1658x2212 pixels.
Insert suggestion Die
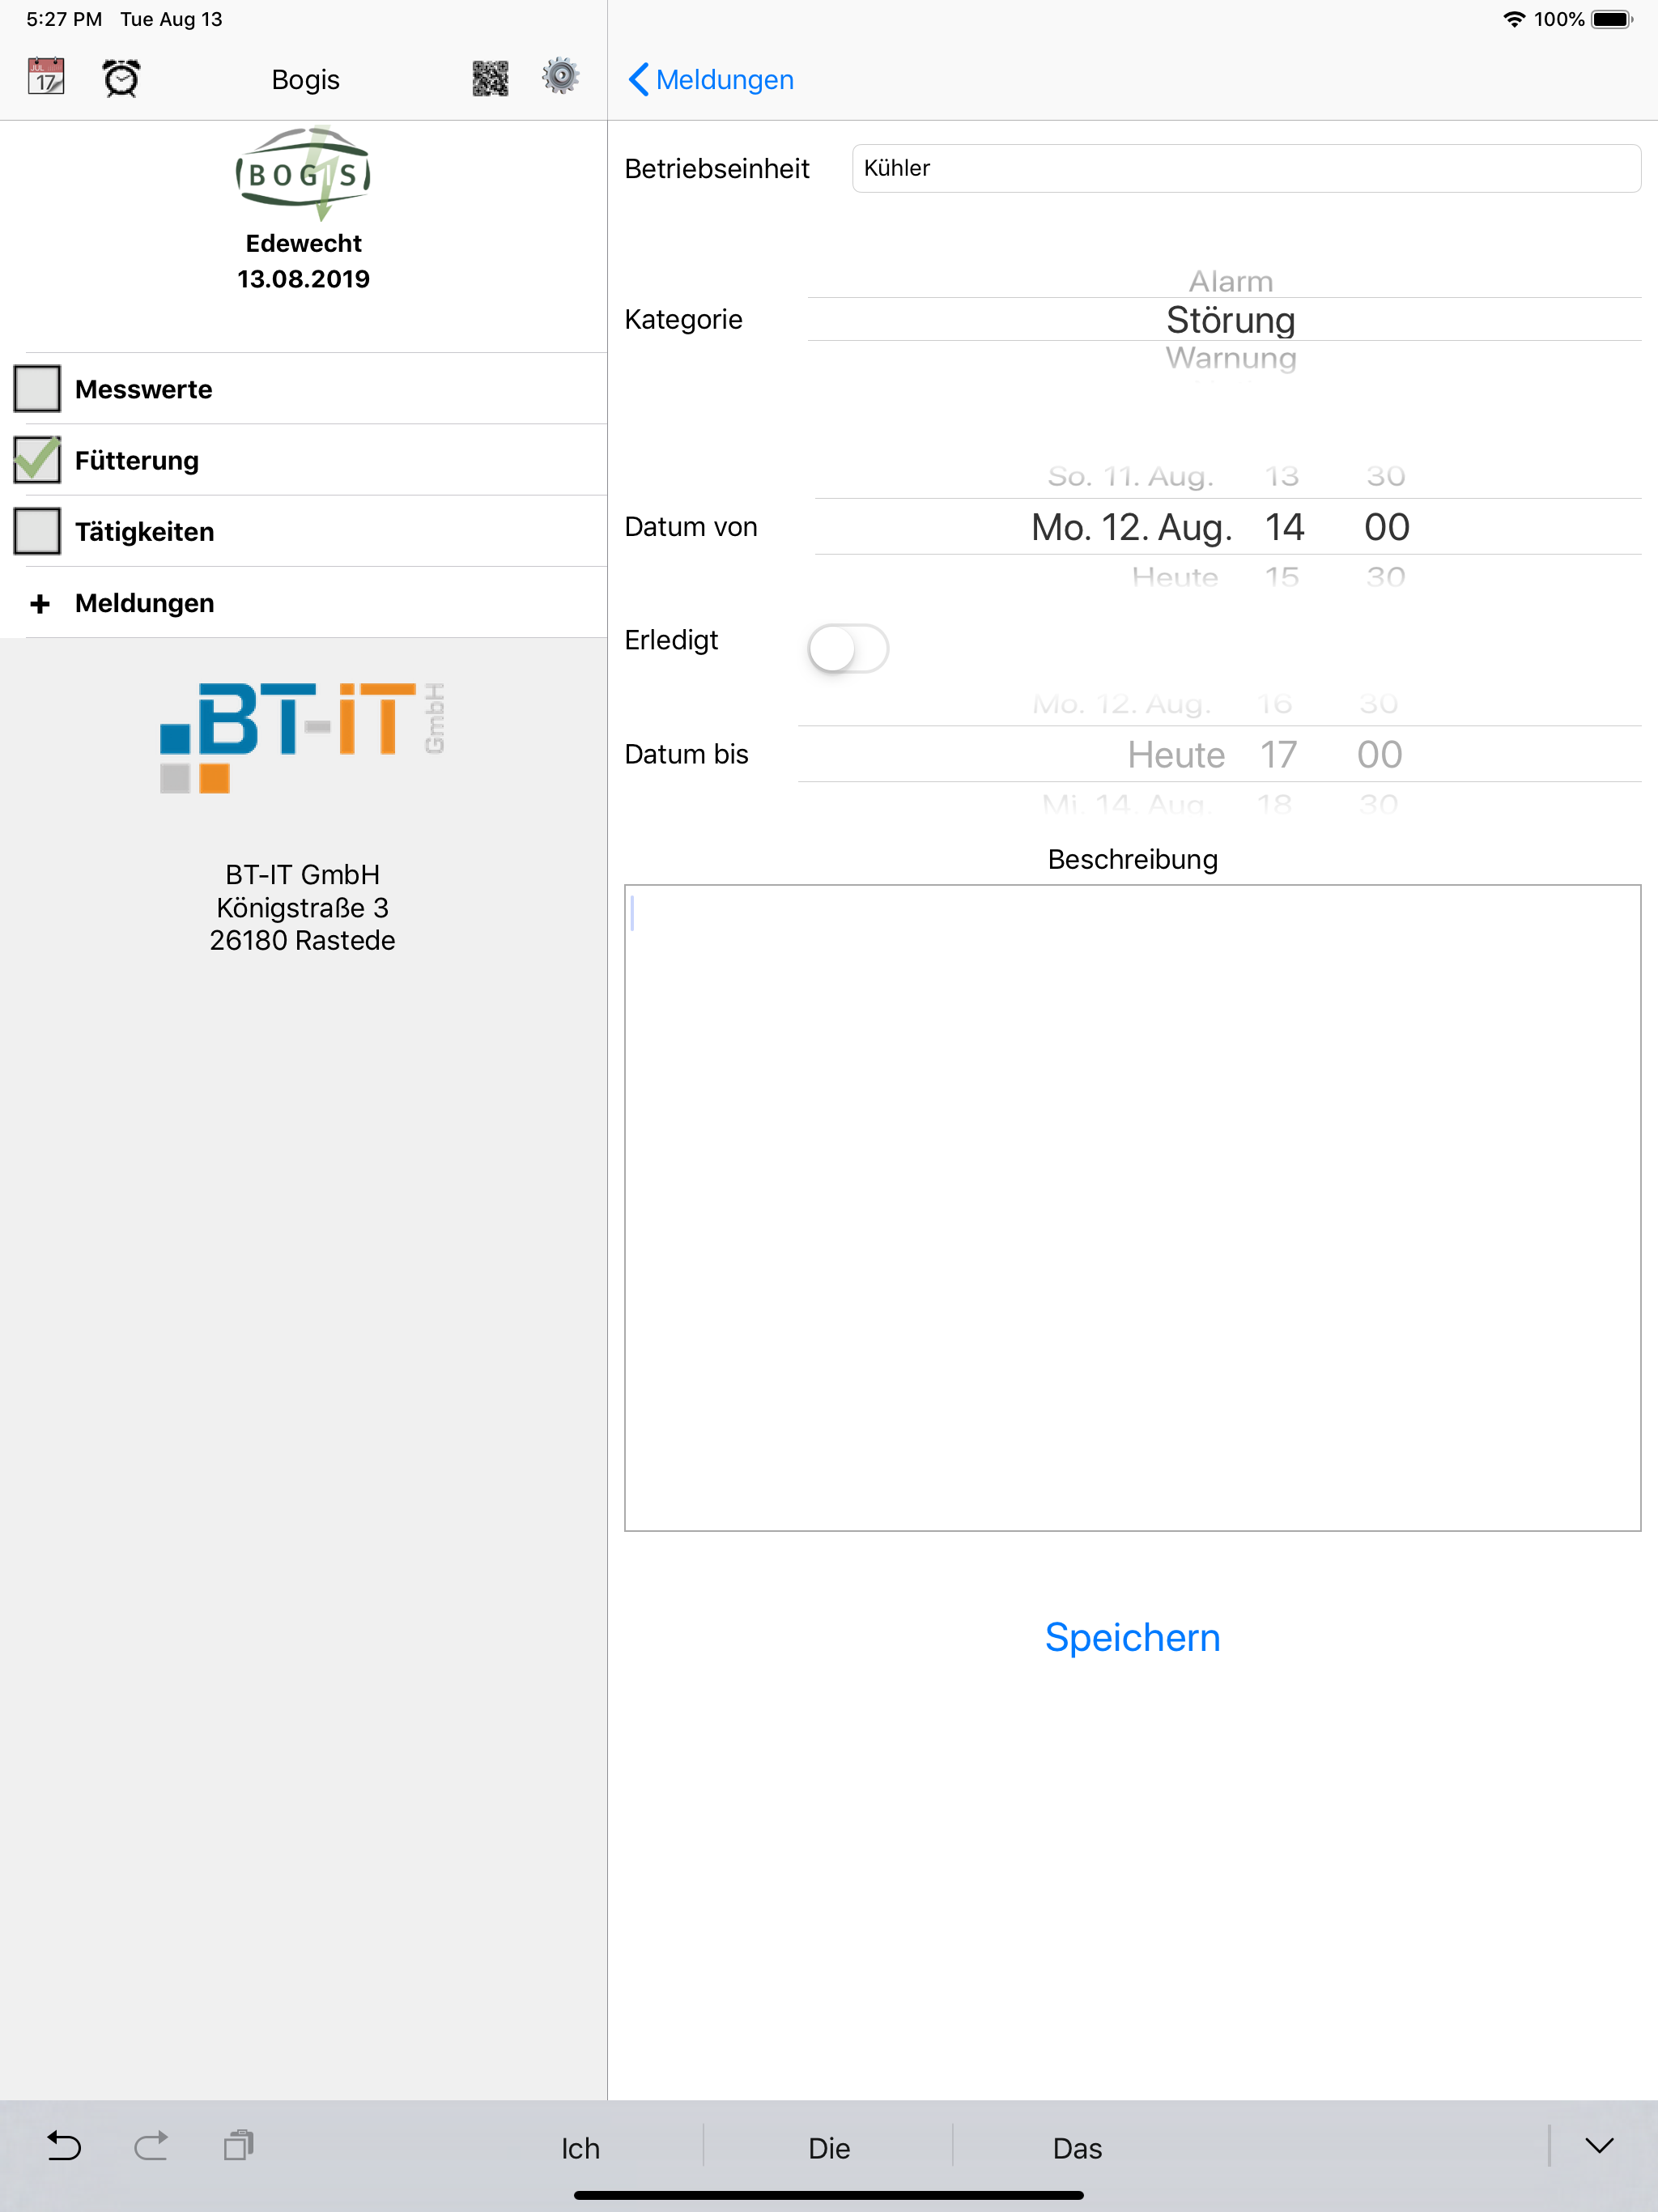click(829, 2148)
